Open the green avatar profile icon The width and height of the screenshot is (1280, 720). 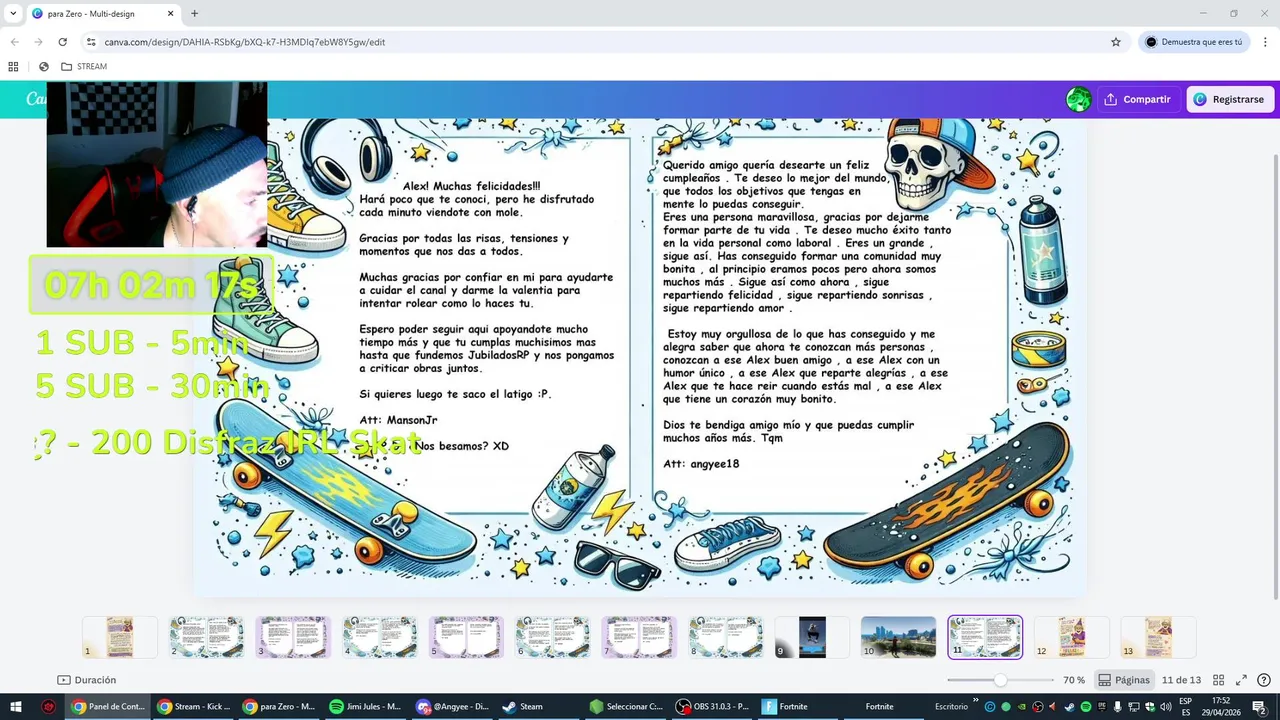tap(1078, 99)
